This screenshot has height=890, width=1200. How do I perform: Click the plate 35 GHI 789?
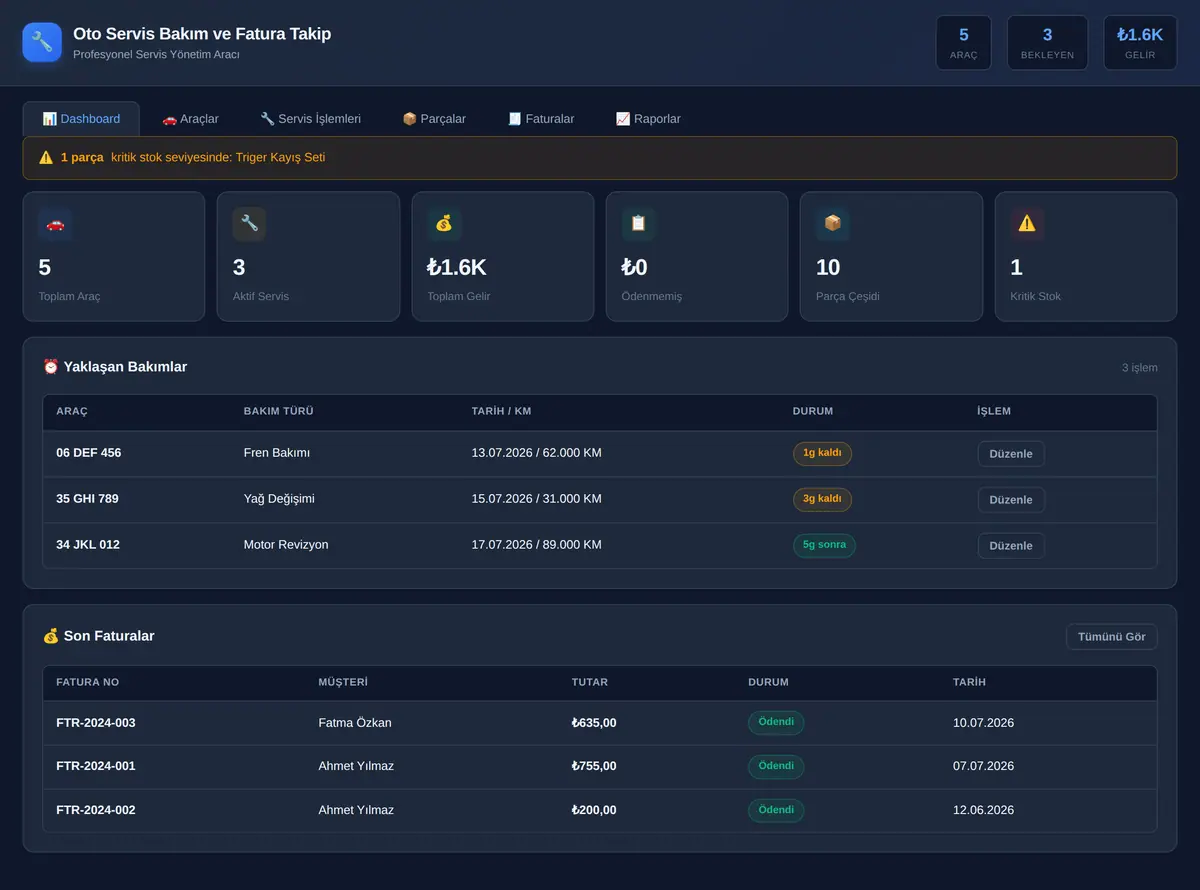coord(88,499)
